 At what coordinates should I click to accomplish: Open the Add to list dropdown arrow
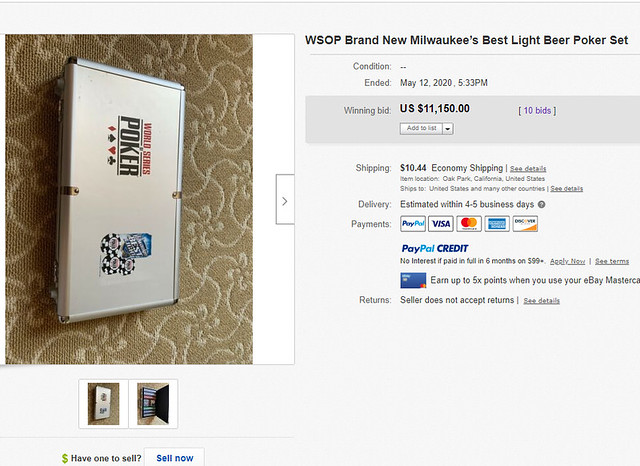[447, 128]
